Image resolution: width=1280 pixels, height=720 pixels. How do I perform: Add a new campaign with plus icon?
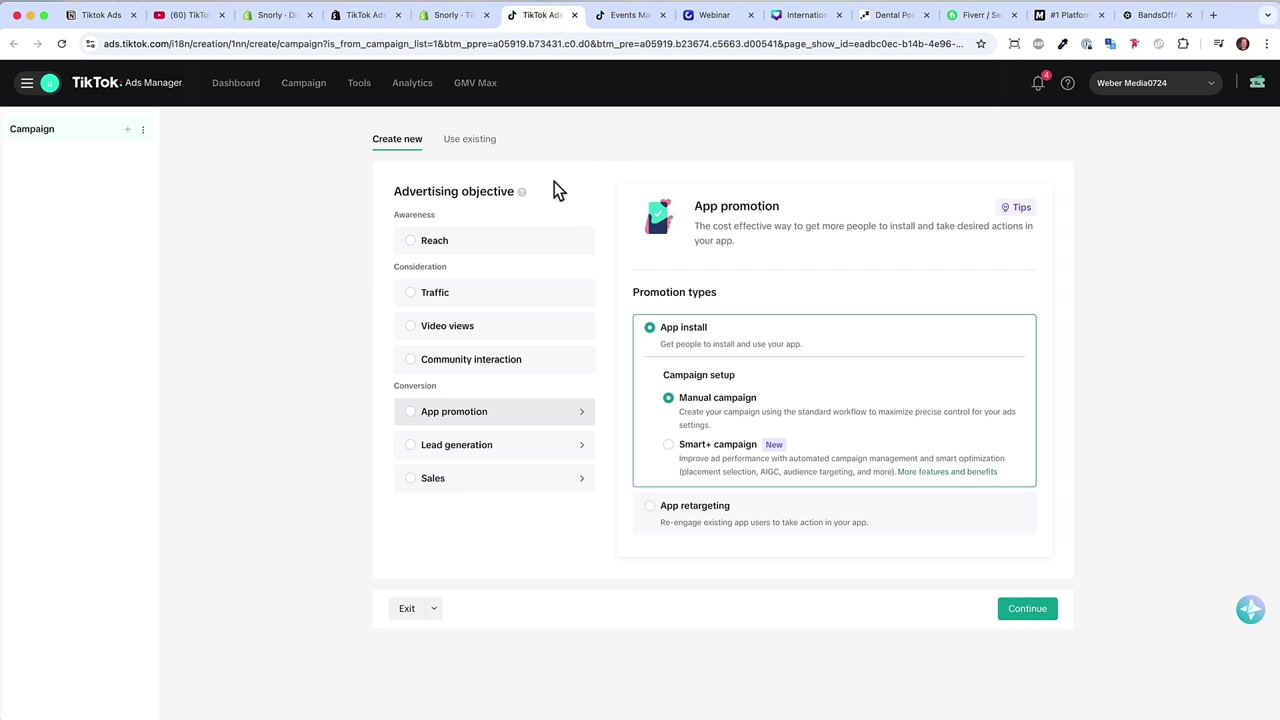click(127, 129)
